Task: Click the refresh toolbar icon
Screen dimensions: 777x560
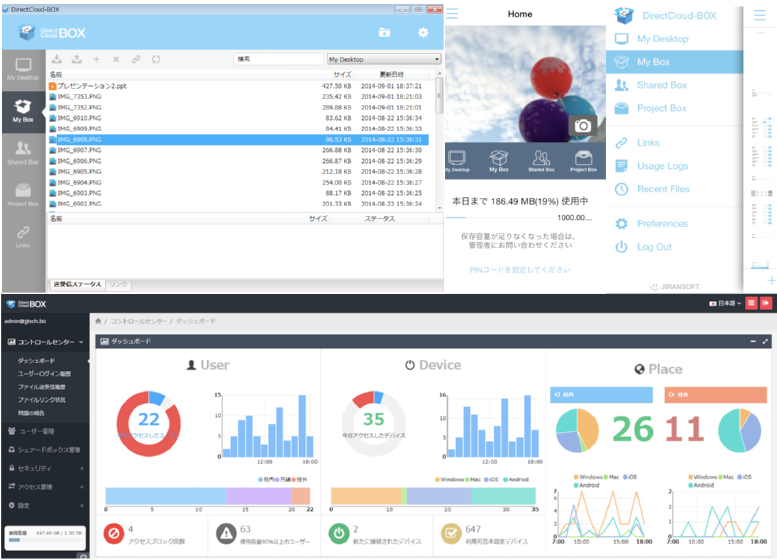Action: [x=156, y=59]
